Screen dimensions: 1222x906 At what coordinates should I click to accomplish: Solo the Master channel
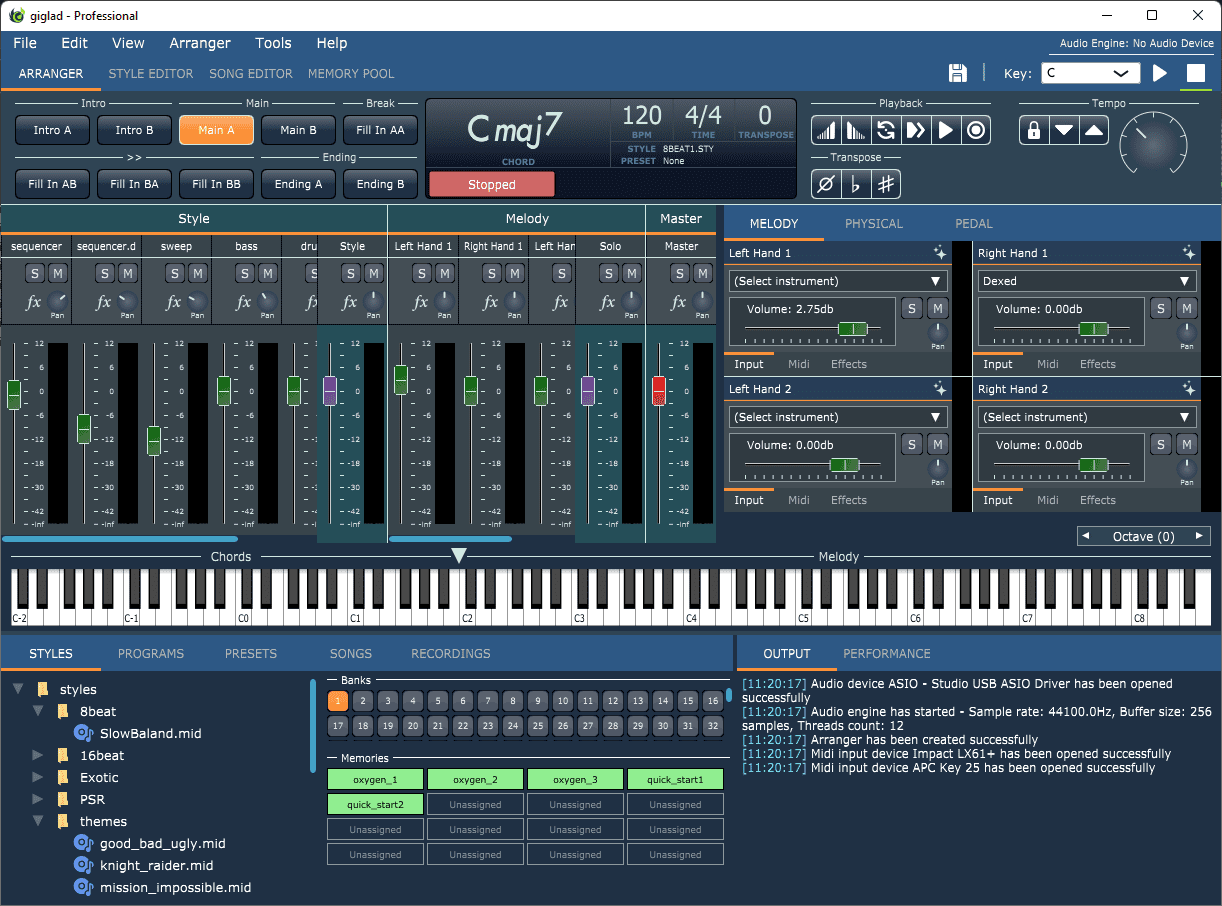pos(680,274)
